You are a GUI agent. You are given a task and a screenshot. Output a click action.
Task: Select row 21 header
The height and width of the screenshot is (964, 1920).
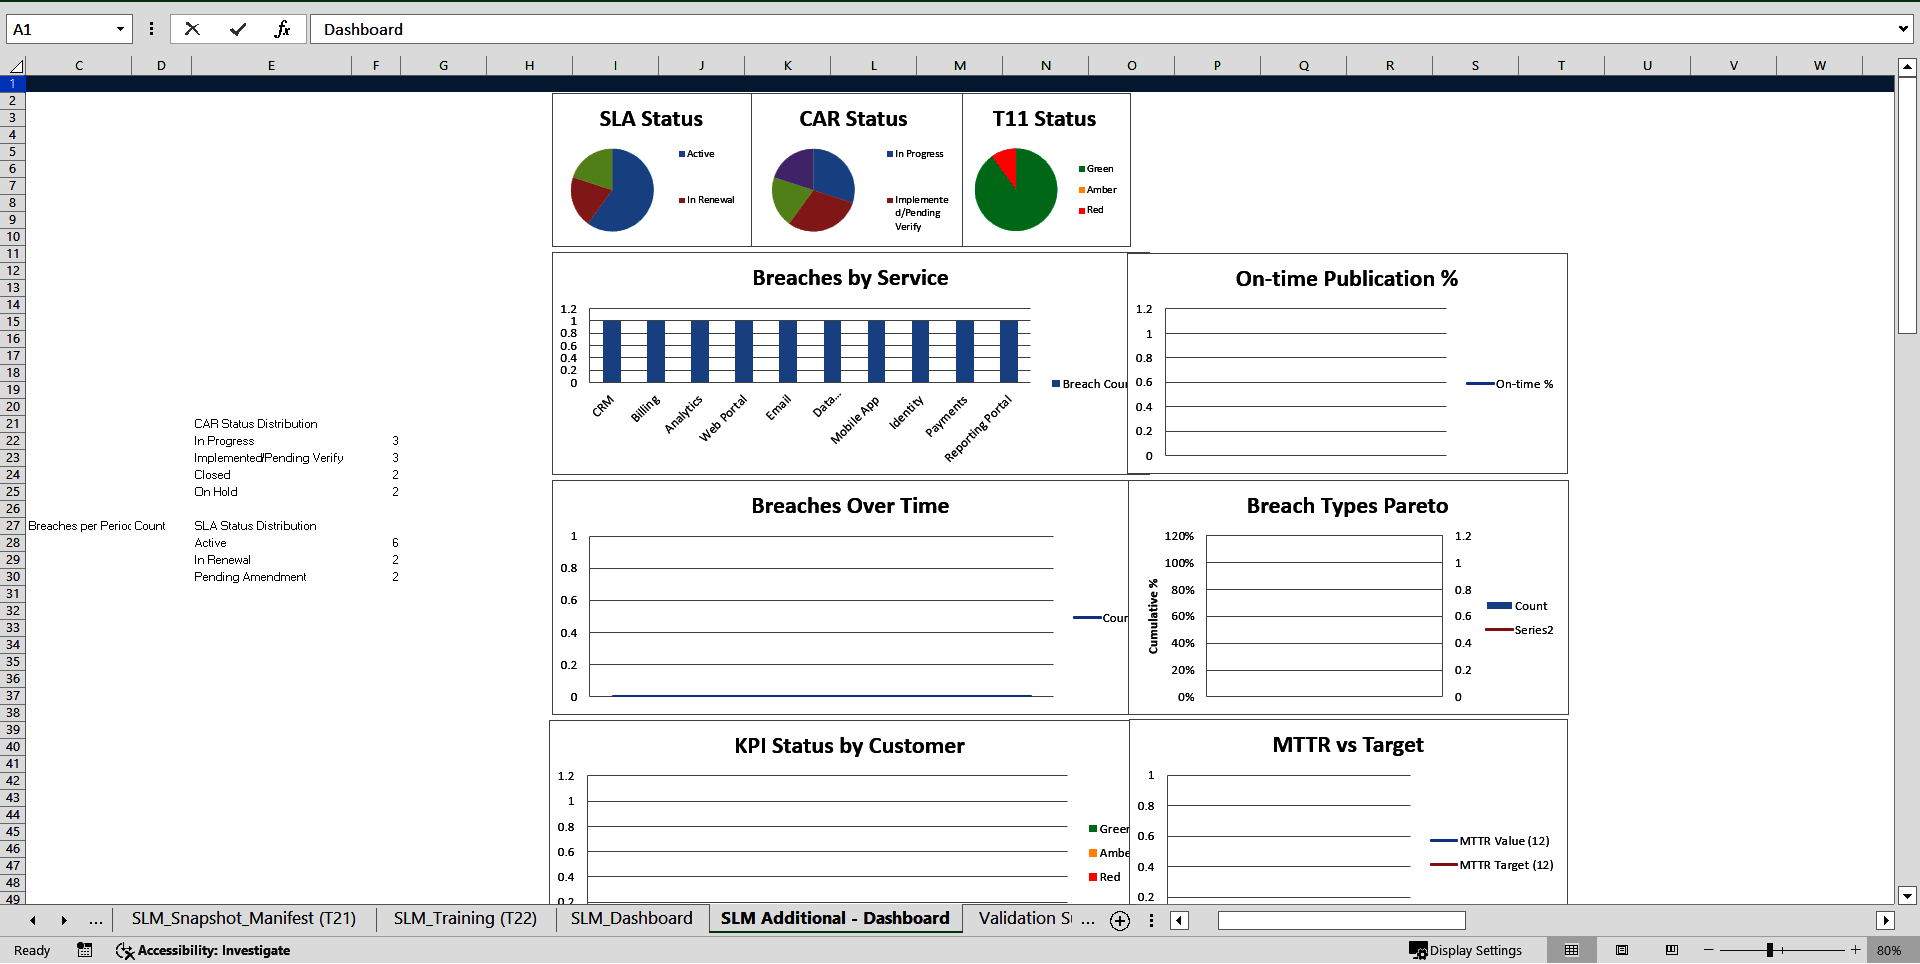[13, 424]
